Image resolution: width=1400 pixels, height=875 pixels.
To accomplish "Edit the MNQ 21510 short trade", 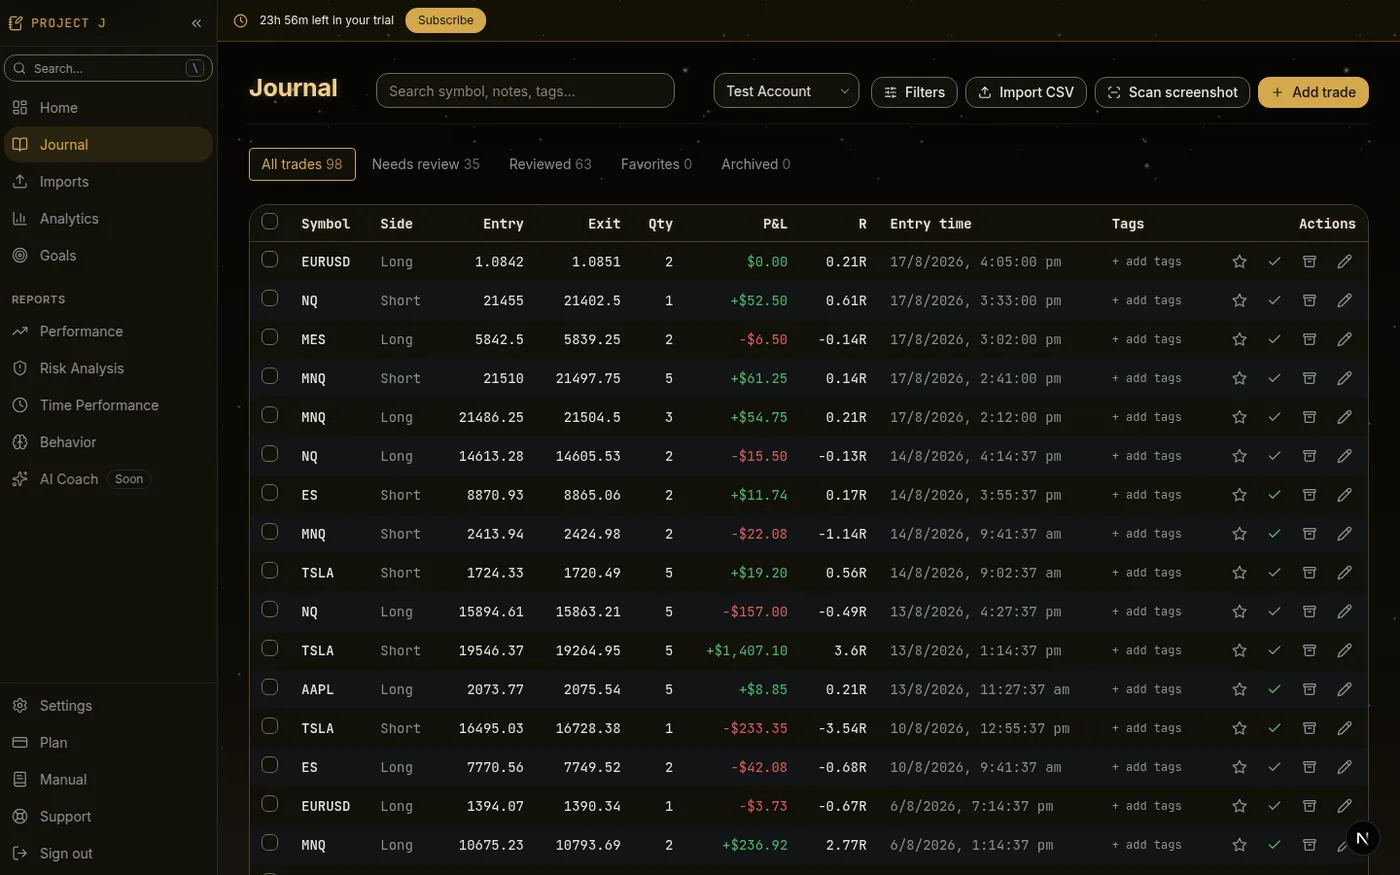I will tap(1344, 379).
